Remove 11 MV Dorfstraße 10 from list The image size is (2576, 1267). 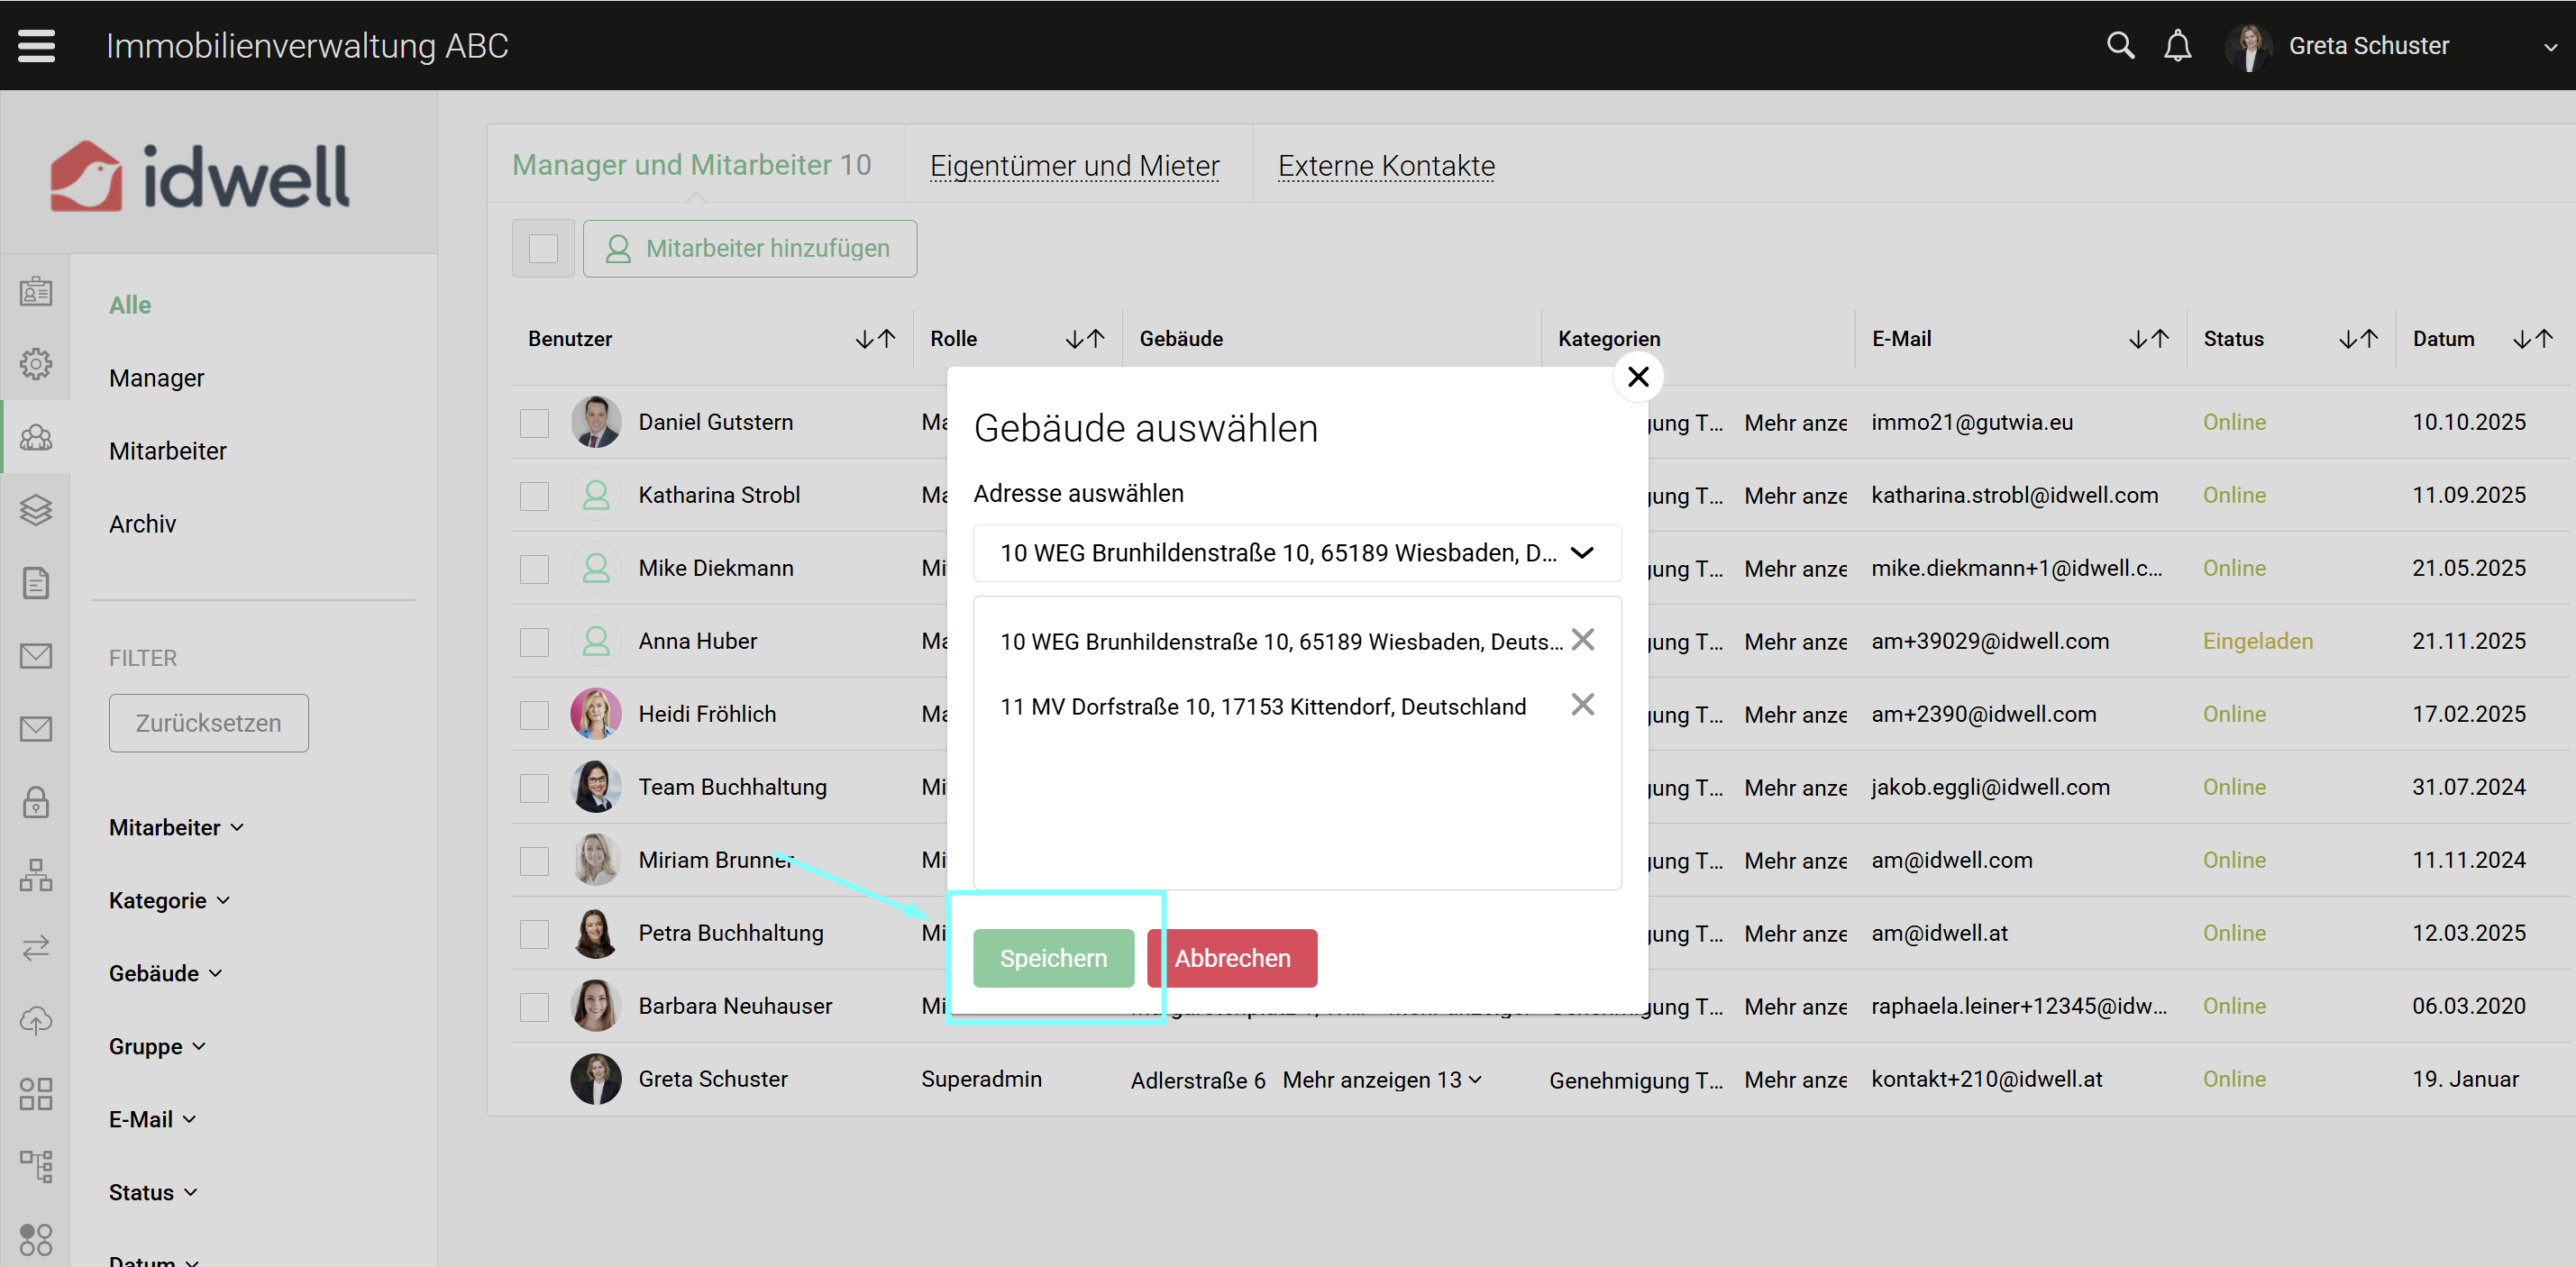1582,705
